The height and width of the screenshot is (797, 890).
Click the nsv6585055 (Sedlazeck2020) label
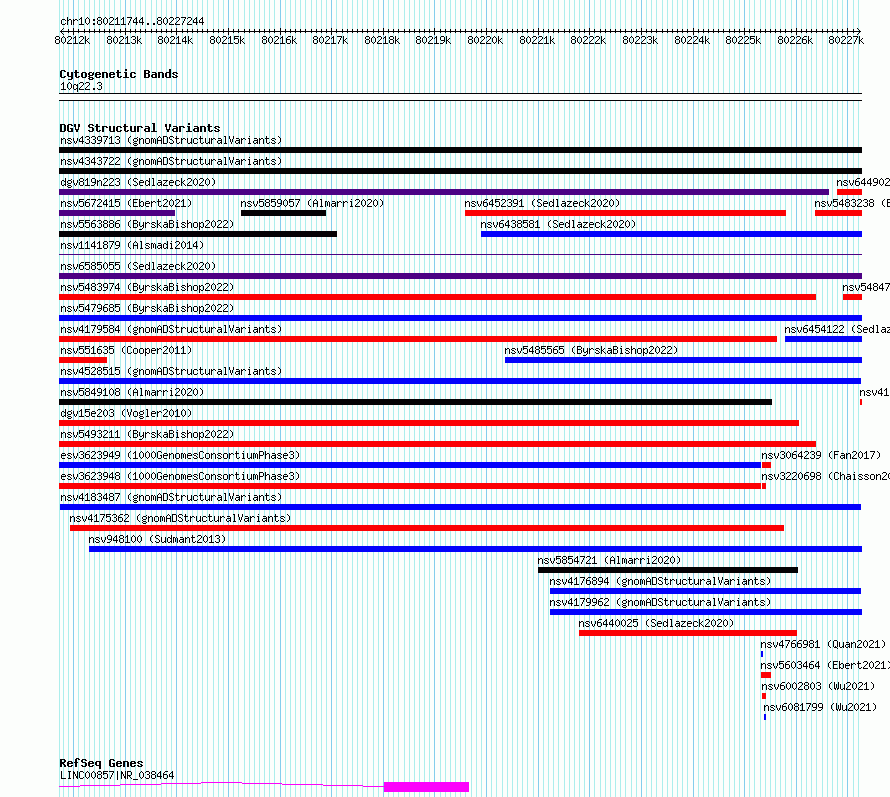[x=138, y=266]
